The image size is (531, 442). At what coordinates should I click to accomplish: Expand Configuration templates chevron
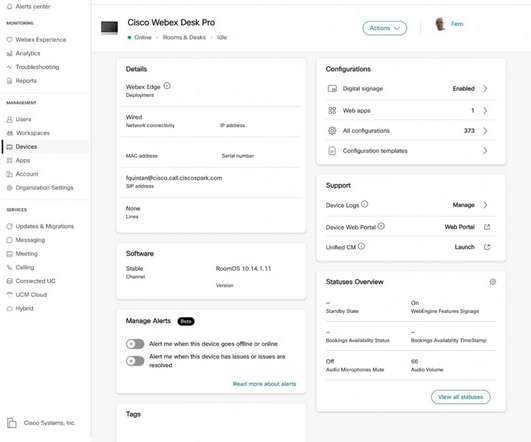pyautogui.click(x=485, y=151)
